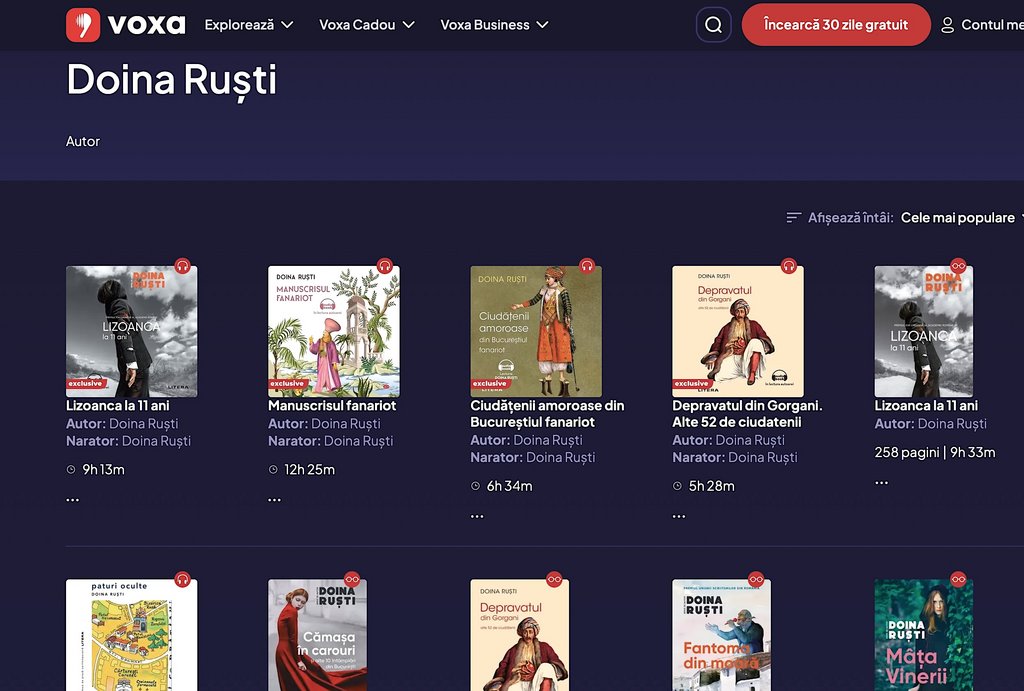Click the clock icon next to 6h 34m
Screen dimensions: 1024x691
(x=475, y=486)
